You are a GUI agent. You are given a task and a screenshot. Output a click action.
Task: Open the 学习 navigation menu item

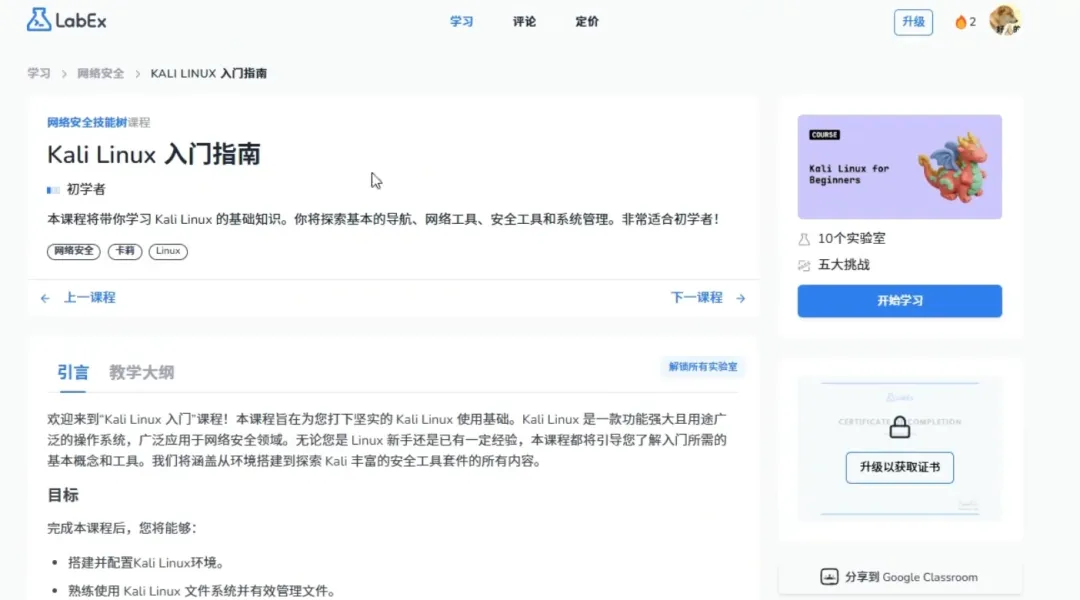tap(461, 21)
